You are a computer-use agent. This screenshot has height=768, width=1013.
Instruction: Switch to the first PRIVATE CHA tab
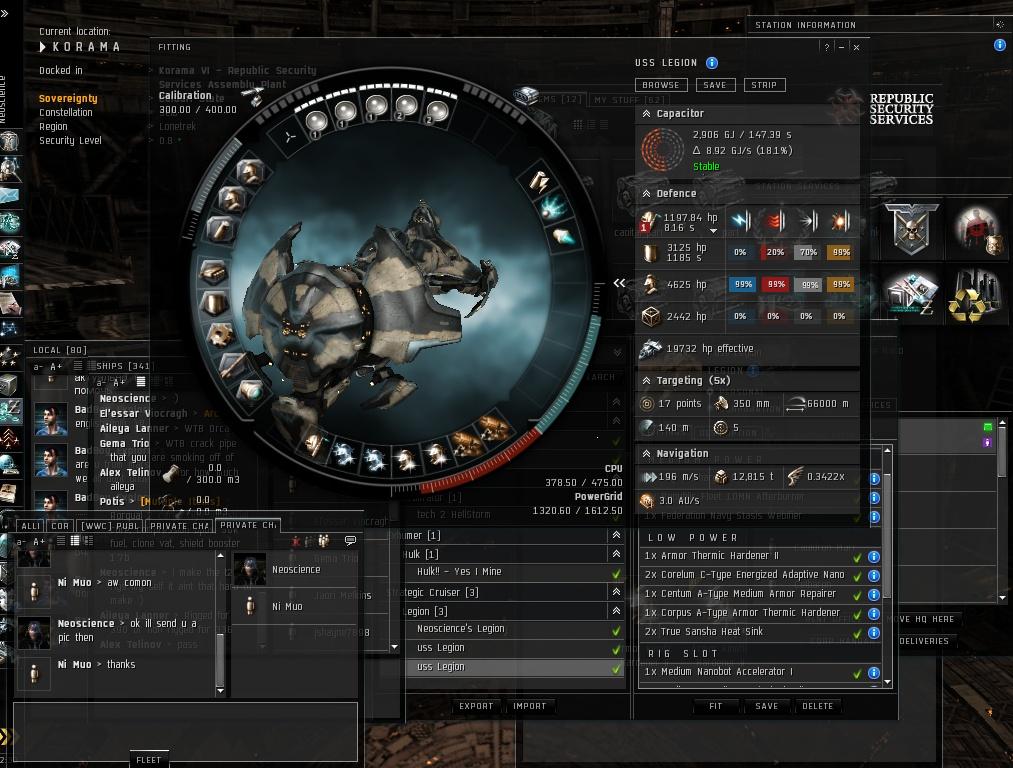[180, 526]
